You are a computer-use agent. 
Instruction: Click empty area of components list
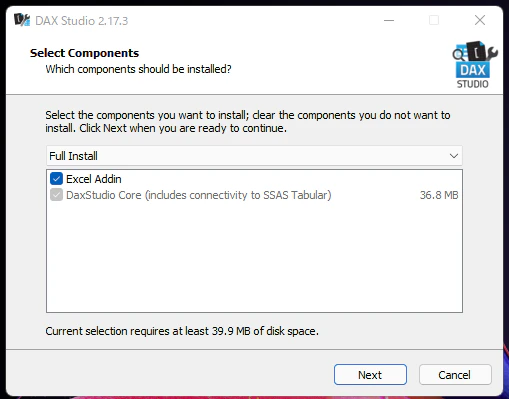pos(254,257)
